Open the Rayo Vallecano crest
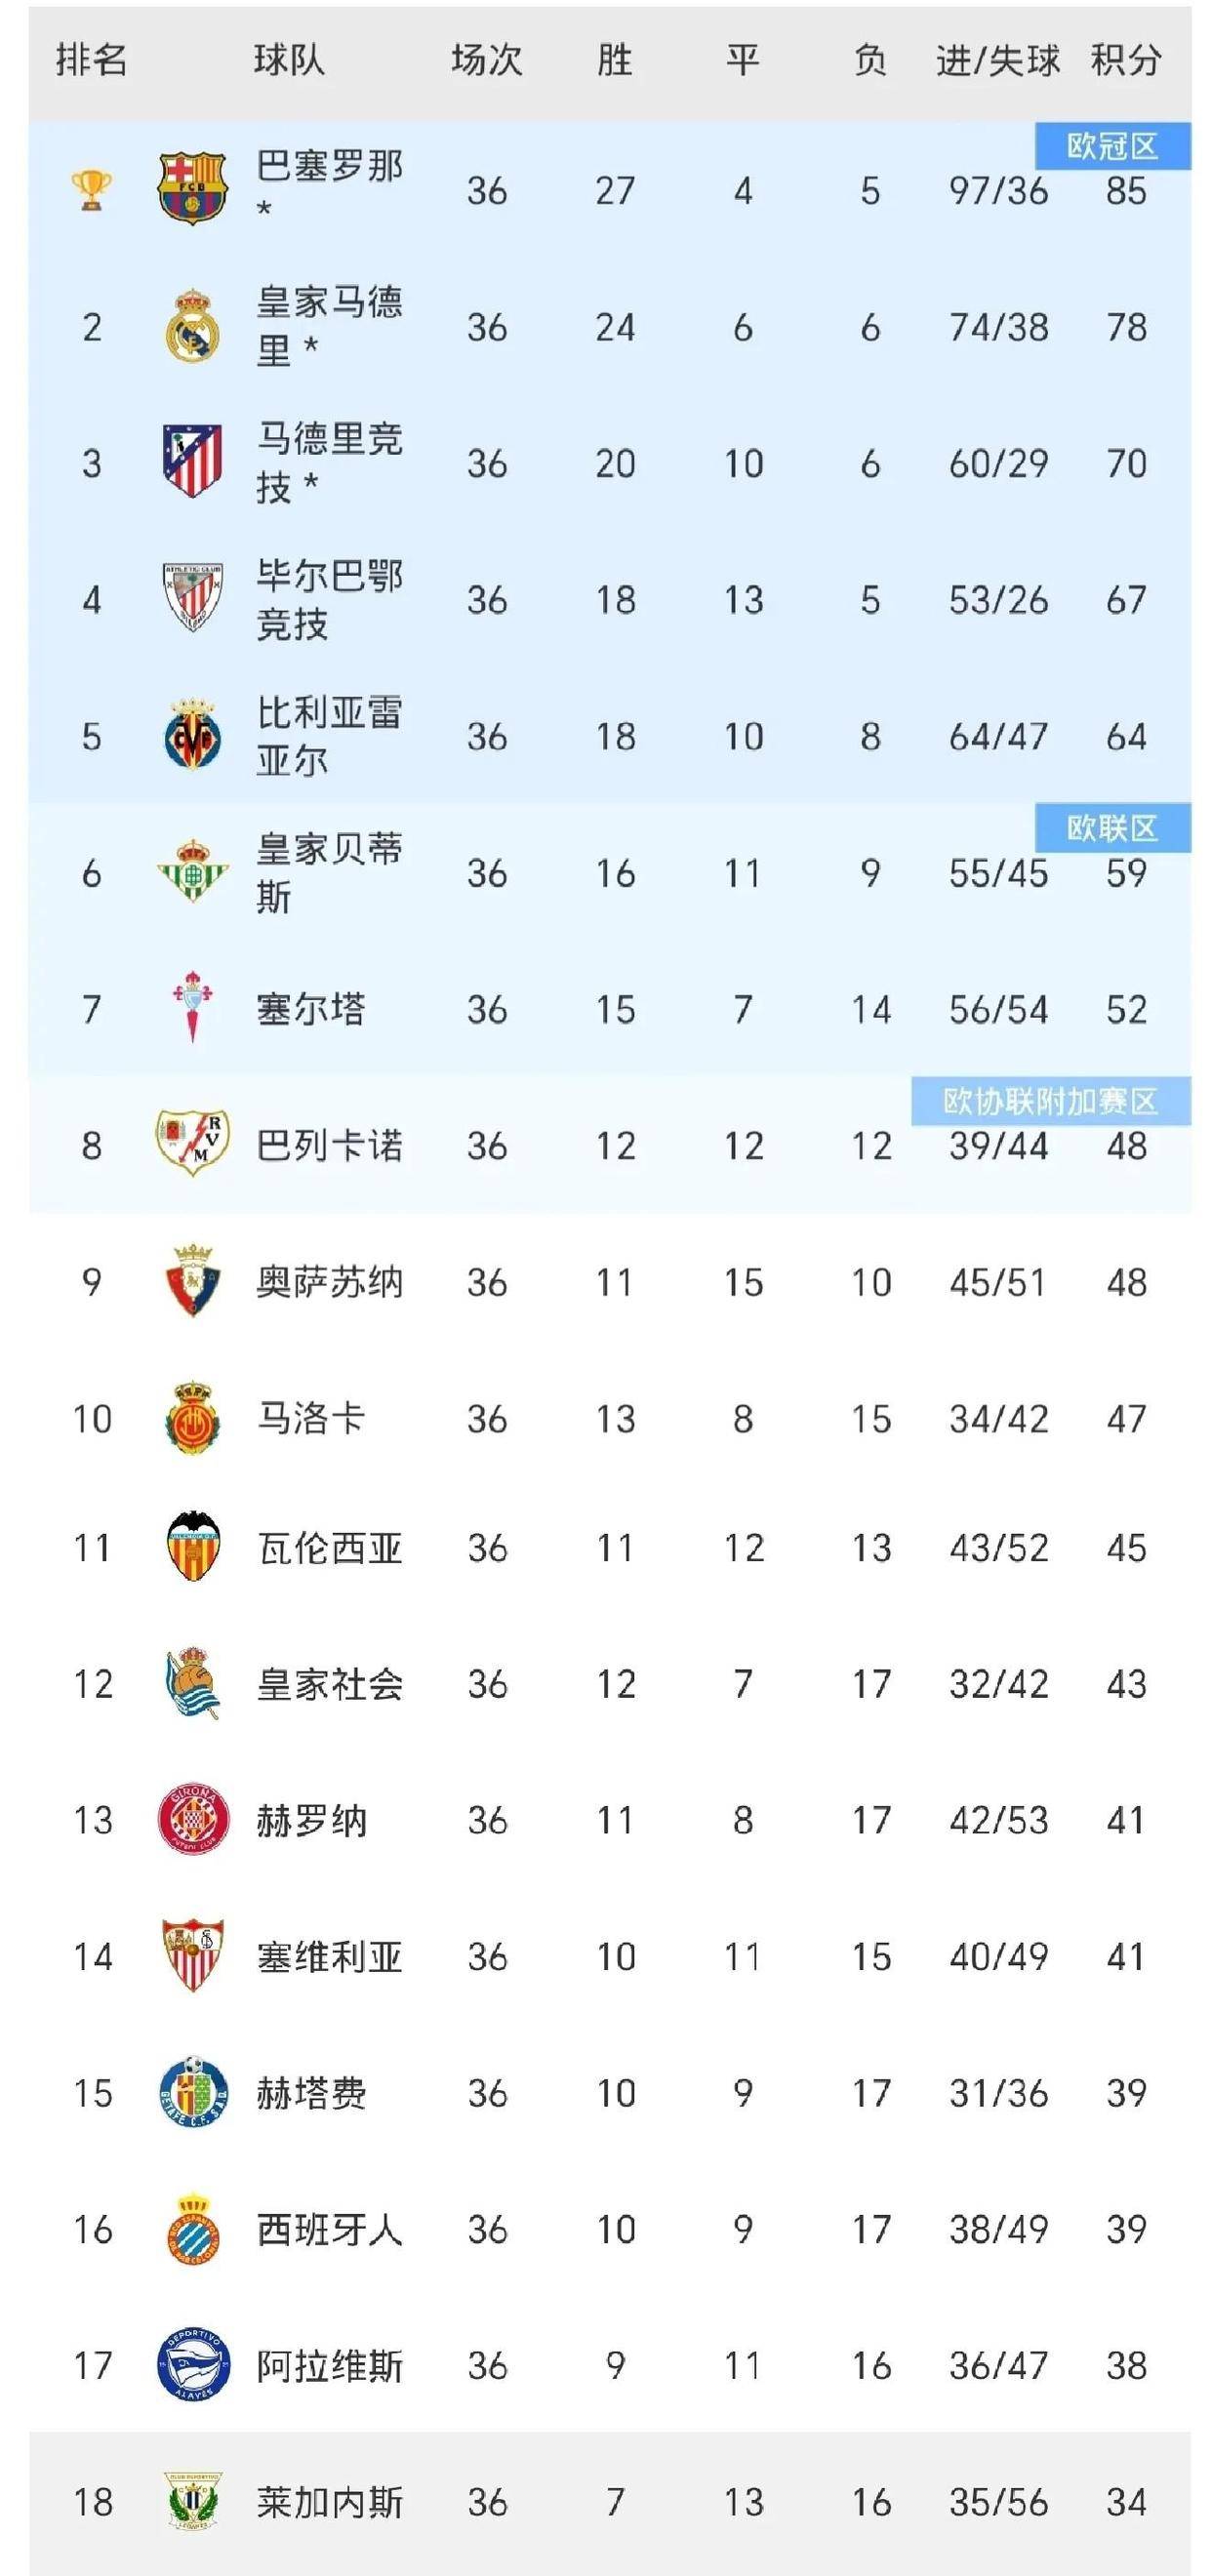Image resolution: width=1212 pixels, height=2576 pixels. tap(192, 1142)
